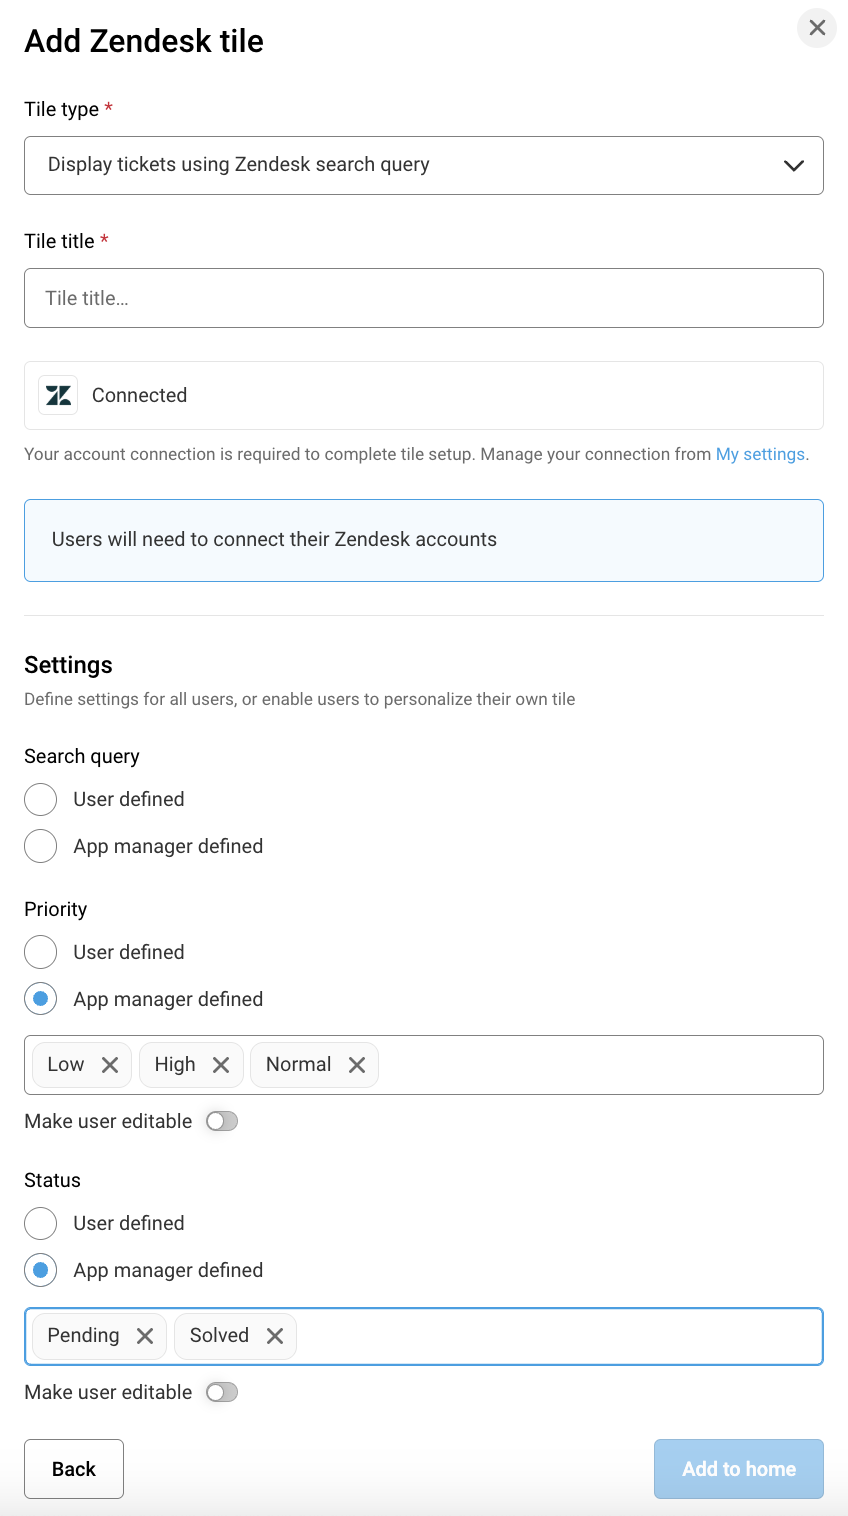This screenshot has width=848, height=1516.
Task: Choose User defined under Priority
Action: tap(41, 952)
